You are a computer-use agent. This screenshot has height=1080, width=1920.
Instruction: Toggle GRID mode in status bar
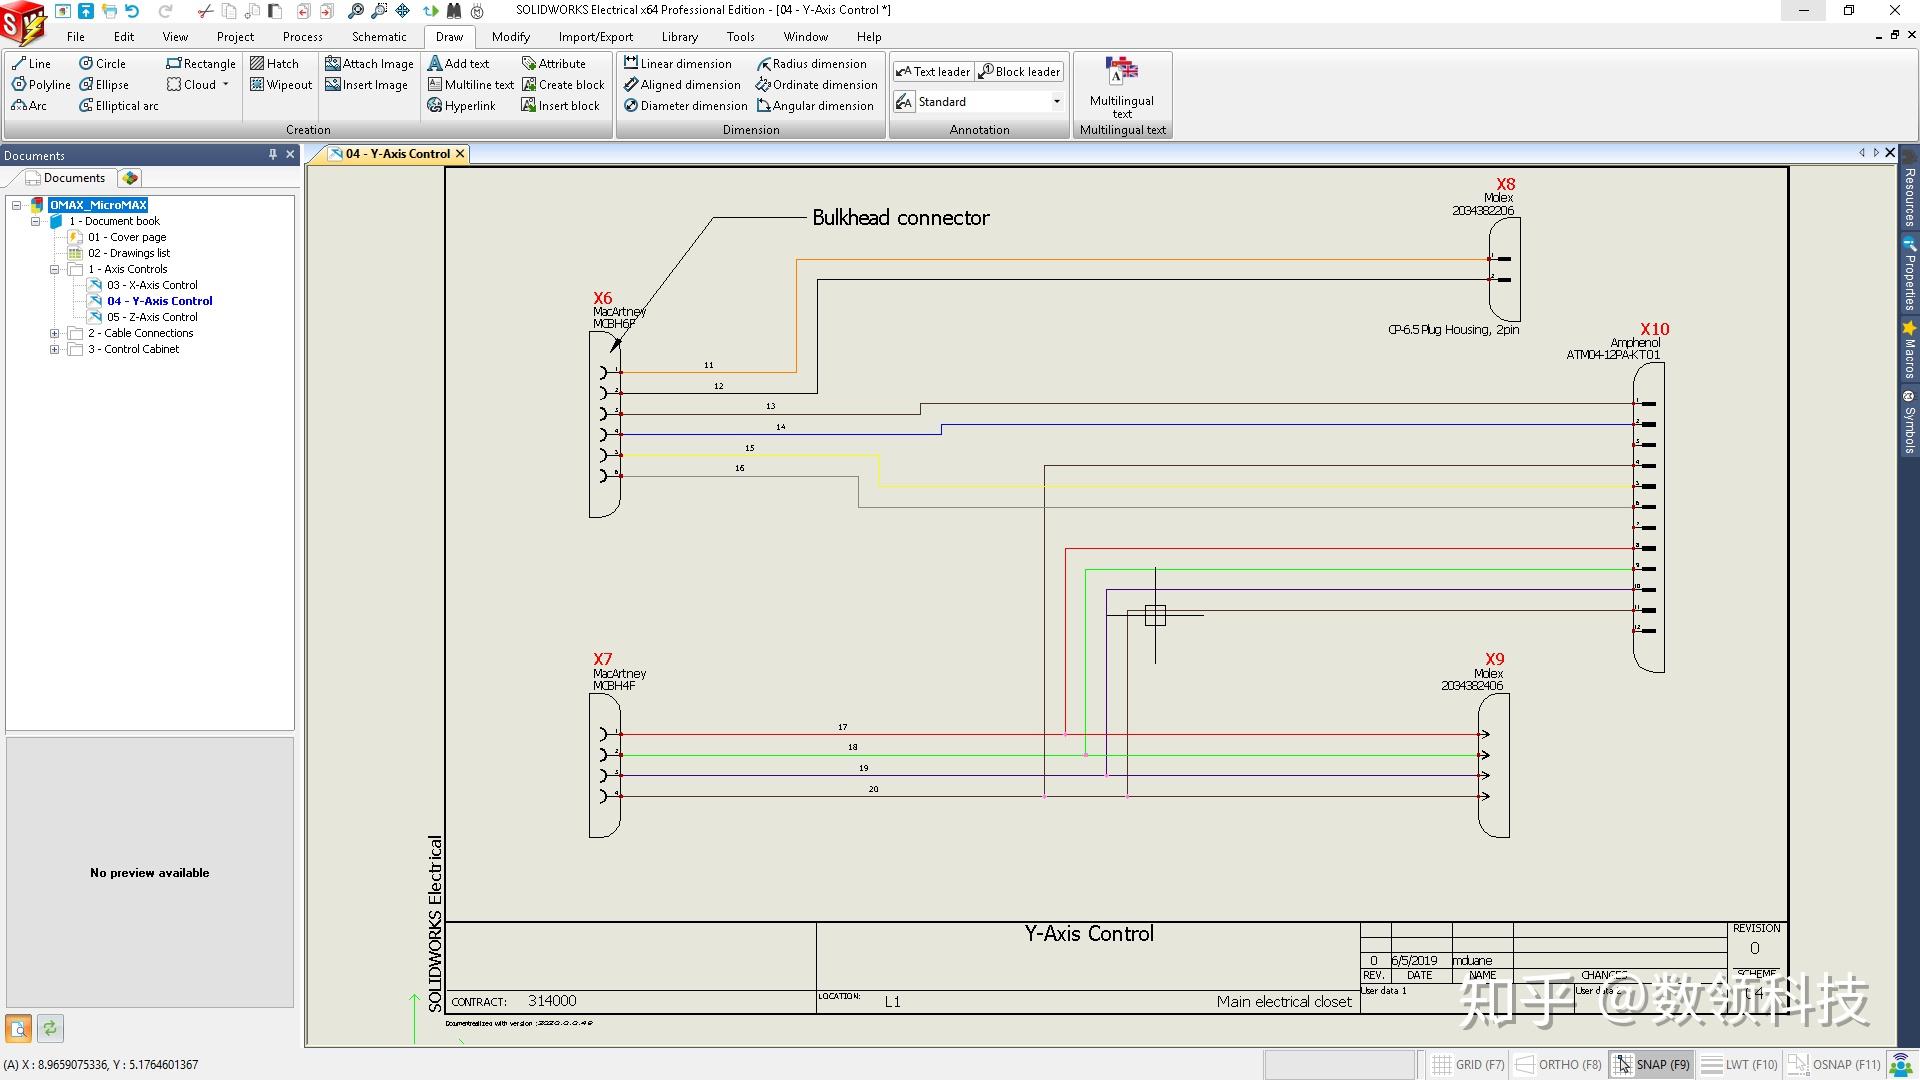(1466, 1064)
